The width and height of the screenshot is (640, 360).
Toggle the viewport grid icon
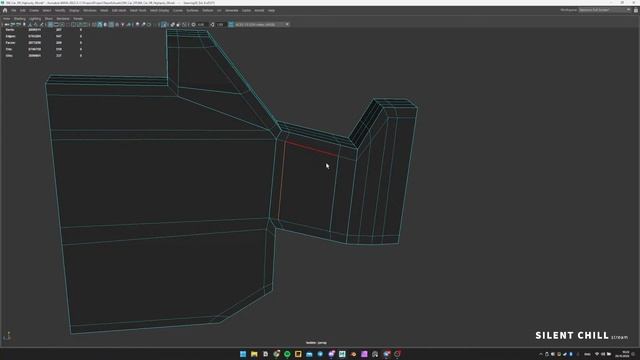point(50,24)
